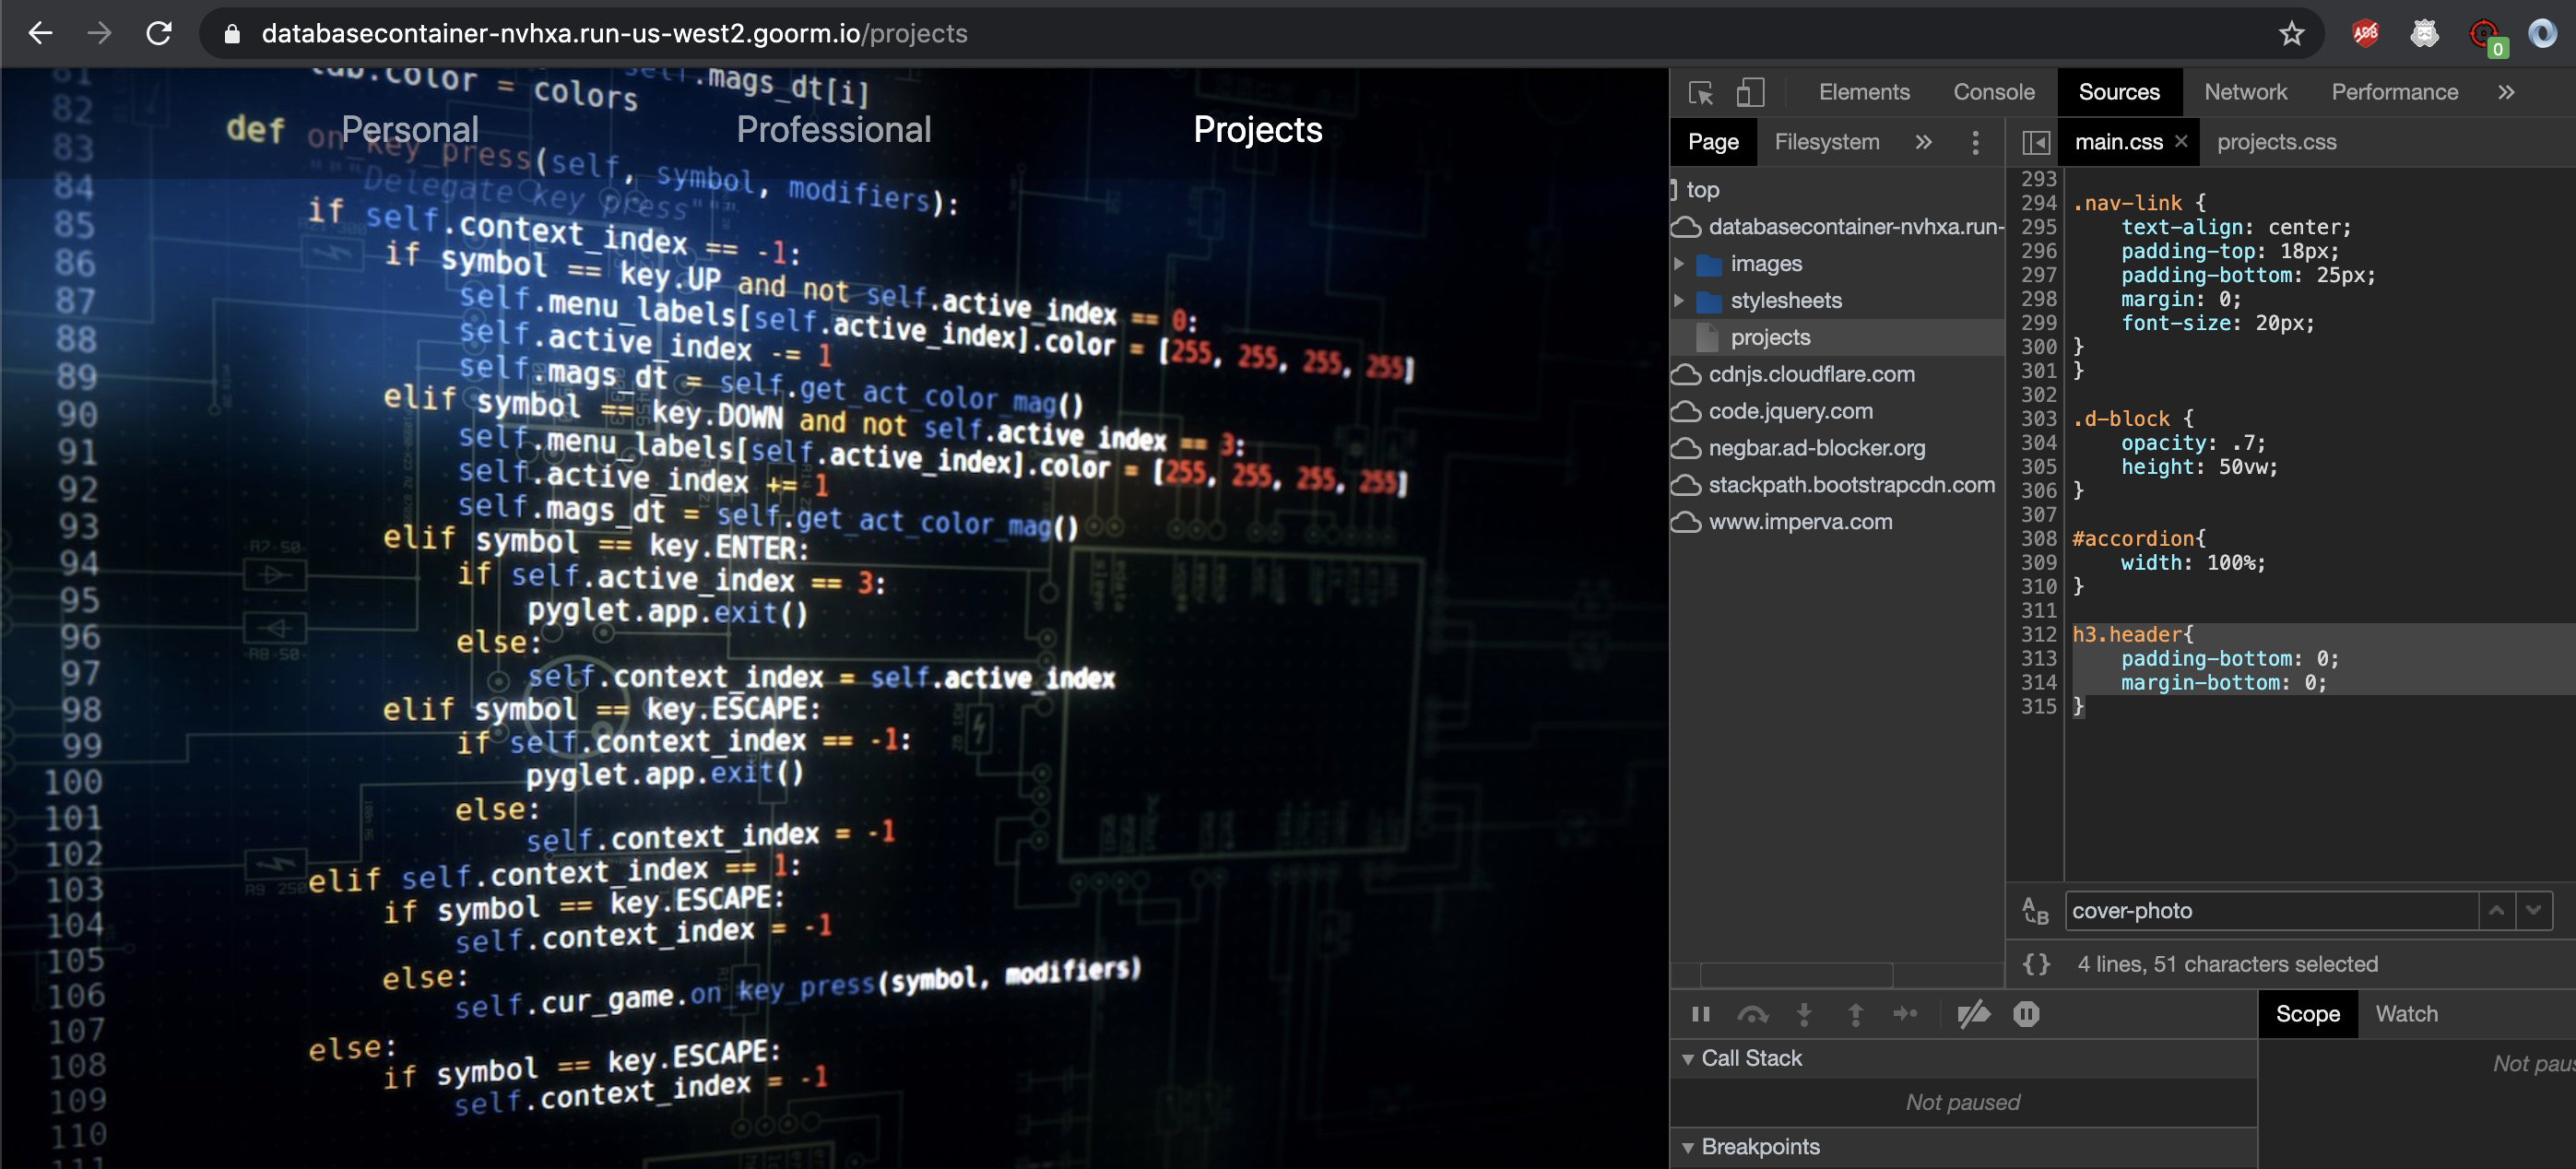Step into next function call
This screenshot has height=1169, width=2576.
tap(1804, 1015)
